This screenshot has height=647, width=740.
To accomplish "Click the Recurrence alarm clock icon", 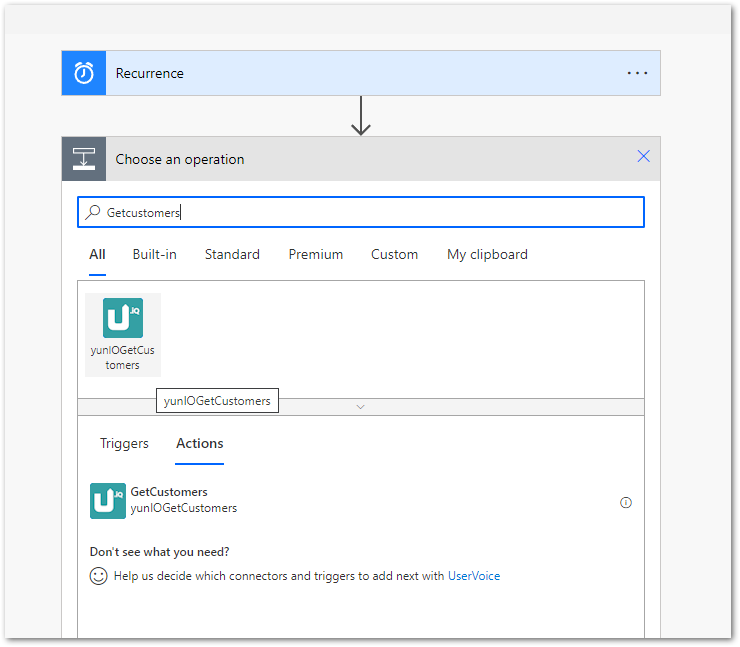I will (x=84, y=73).
